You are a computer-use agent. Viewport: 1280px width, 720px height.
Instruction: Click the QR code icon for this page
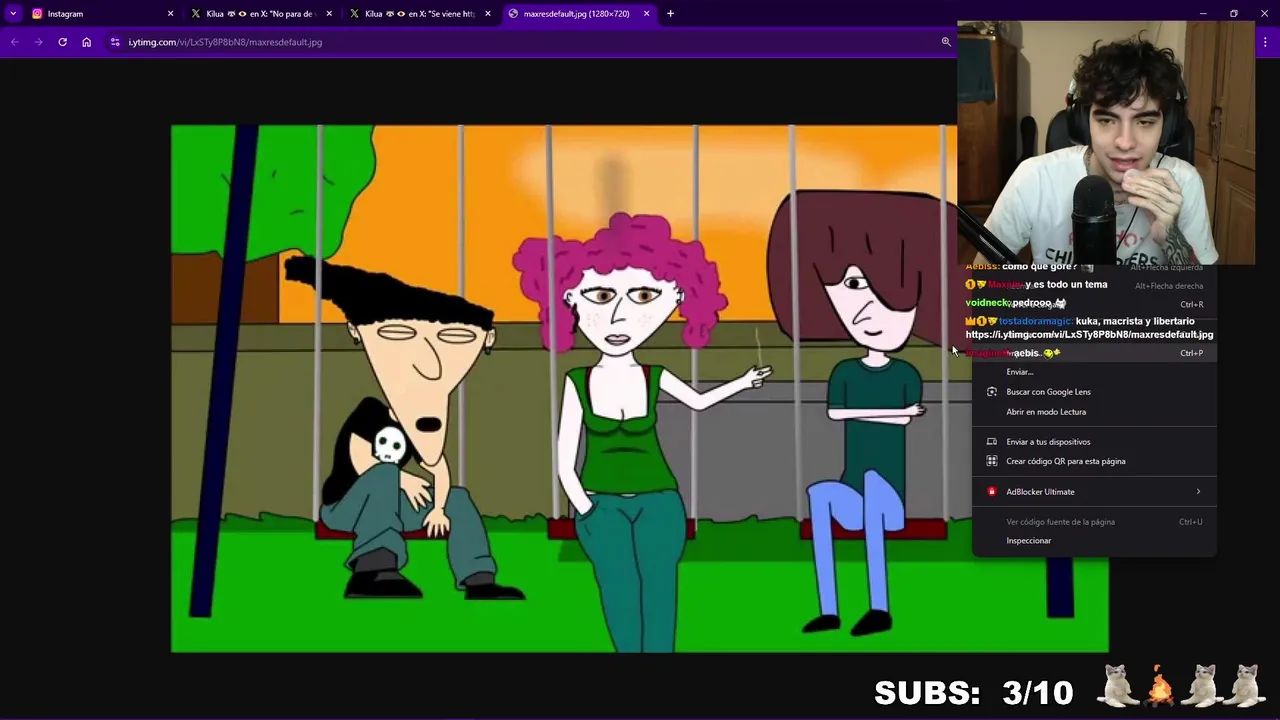(992, 461)
